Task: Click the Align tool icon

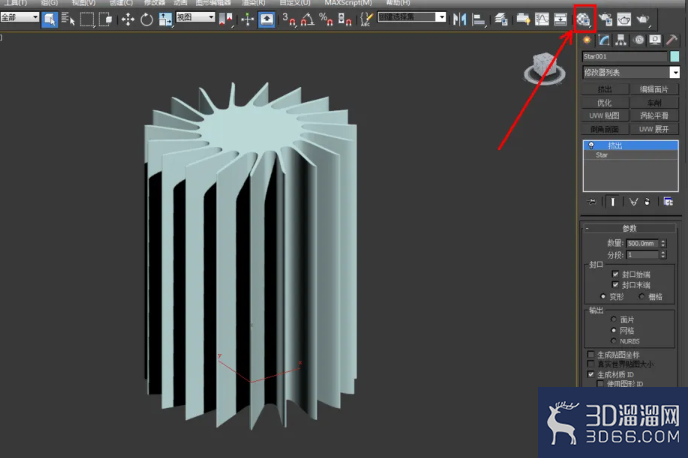Action: pyautogui.click(x=479, y=19)
